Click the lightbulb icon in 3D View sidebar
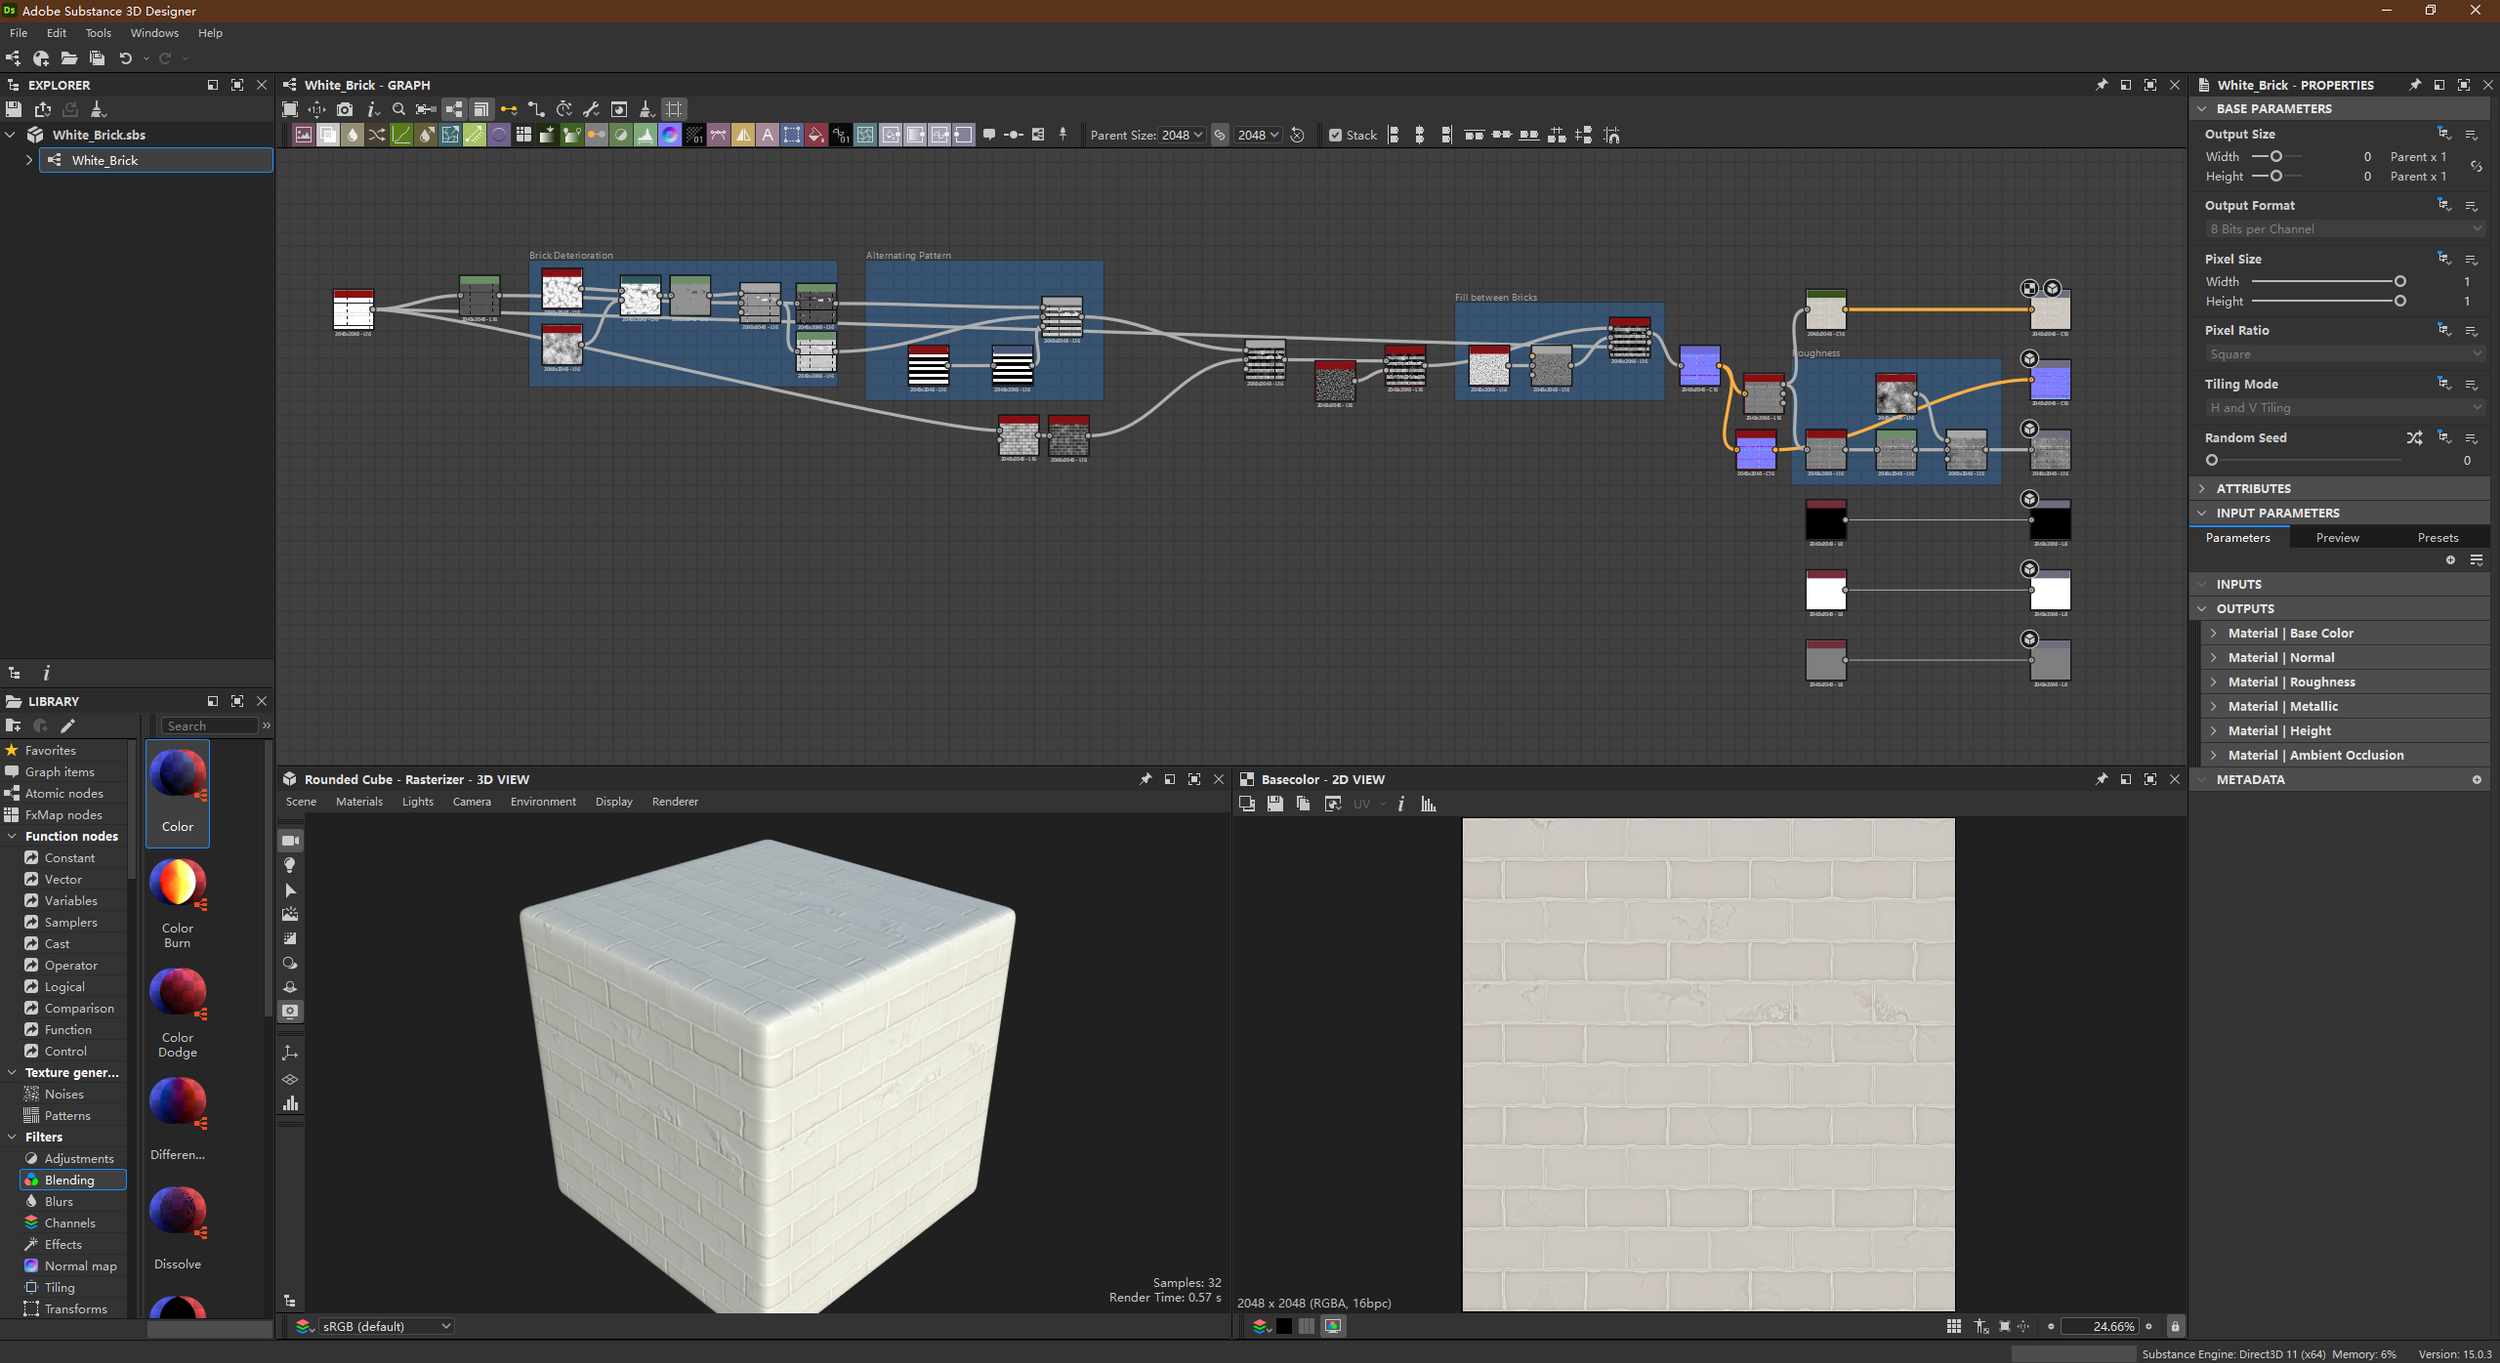This screenshot has width=2500, height=1363. [x=290, y=865]
